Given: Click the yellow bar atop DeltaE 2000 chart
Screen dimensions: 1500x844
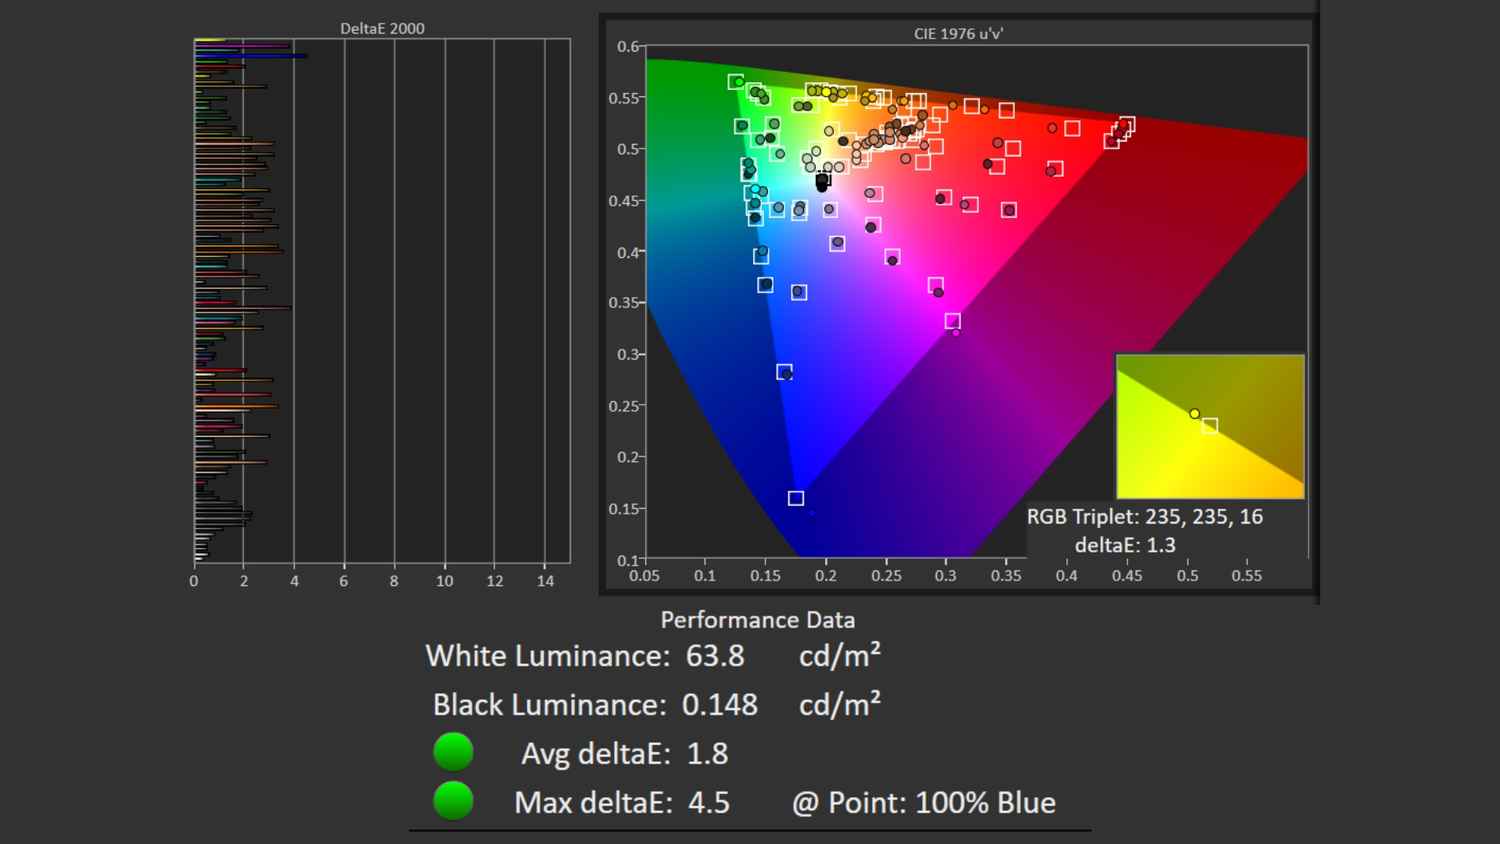Looking at the screenshot, I should [209, 40].
